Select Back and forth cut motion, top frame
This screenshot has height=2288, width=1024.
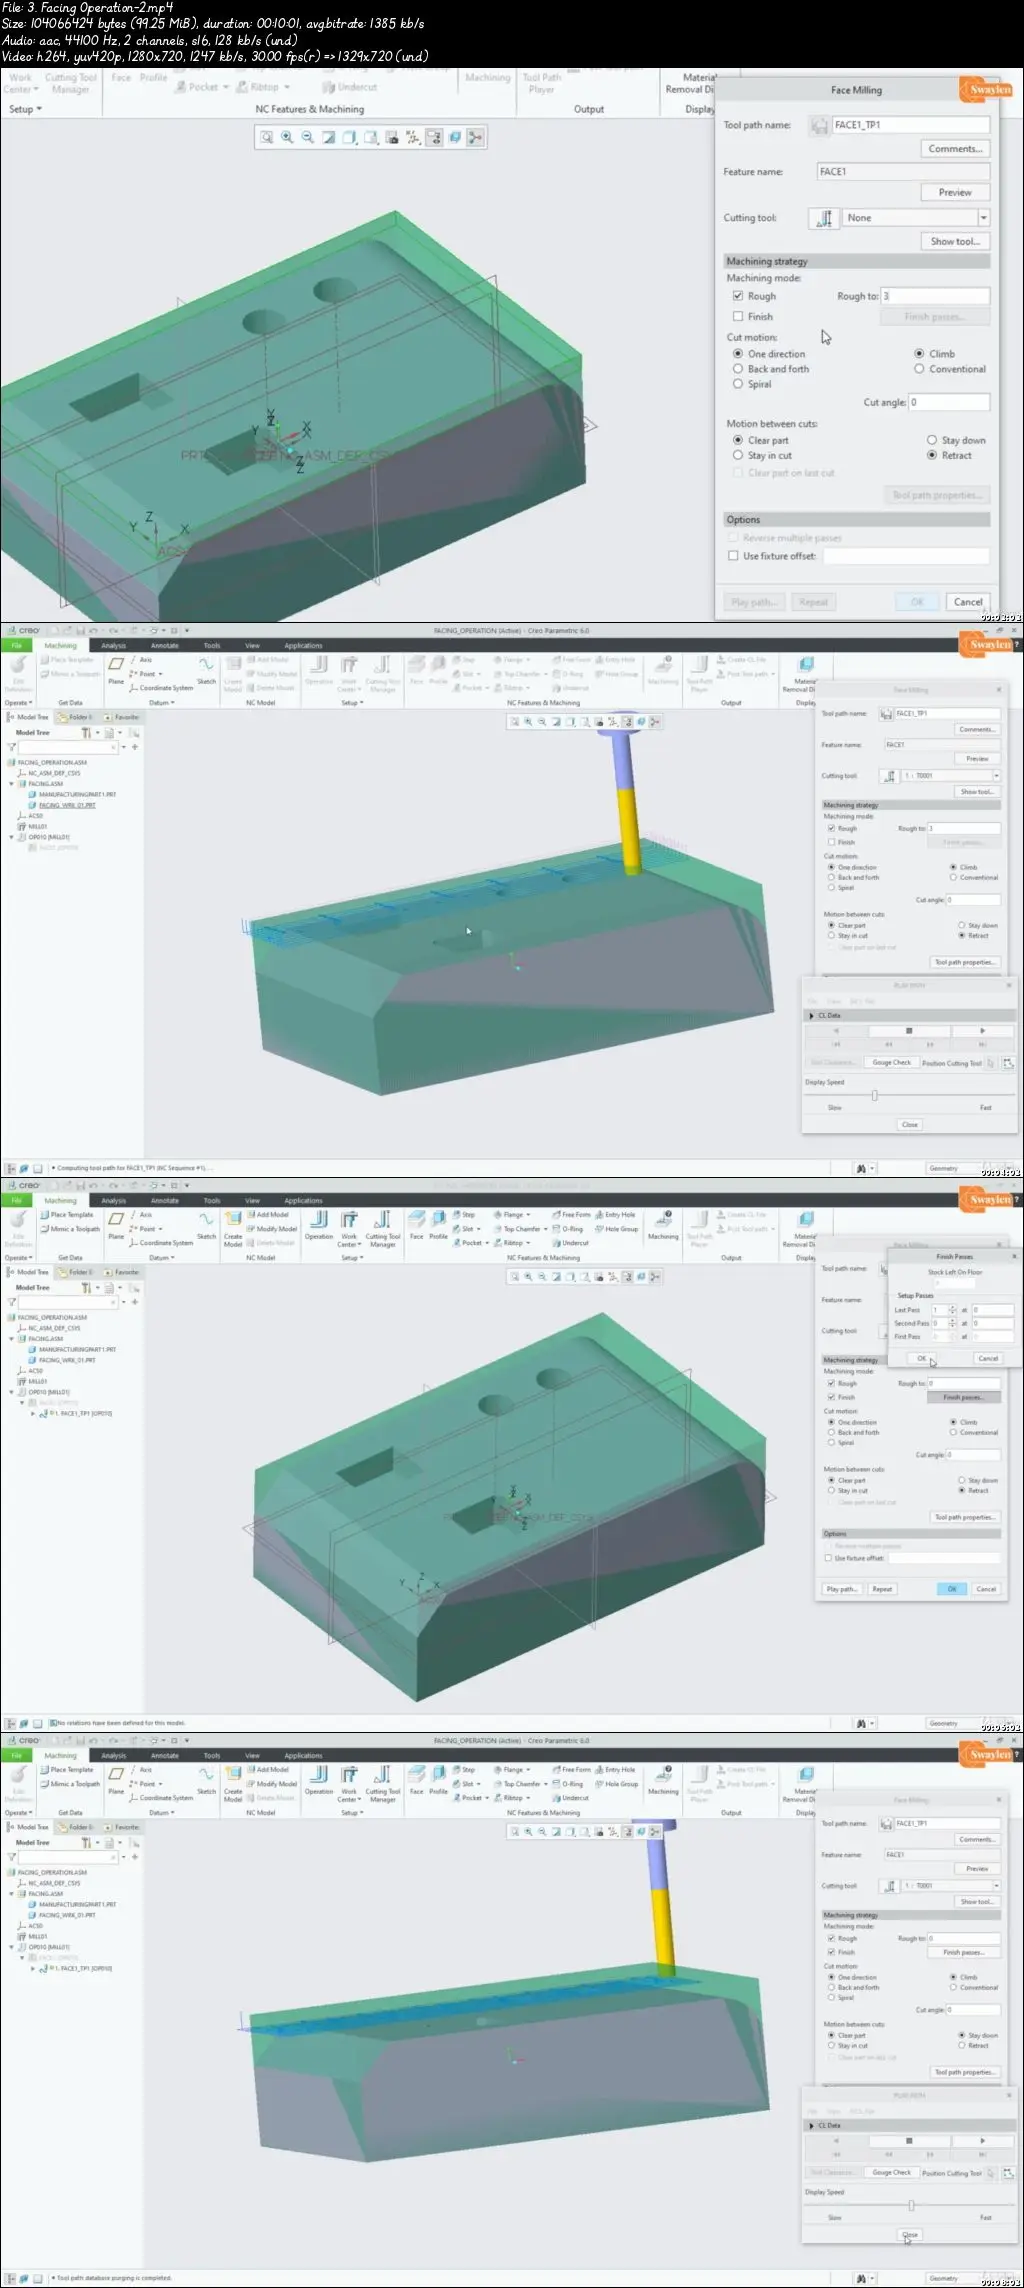(738, 369)
